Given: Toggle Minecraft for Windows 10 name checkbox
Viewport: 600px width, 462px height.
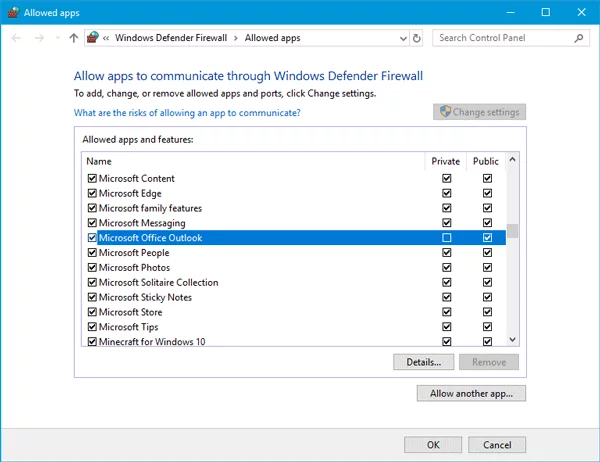Looking at the screenshot, I should [x=92, y=341].
